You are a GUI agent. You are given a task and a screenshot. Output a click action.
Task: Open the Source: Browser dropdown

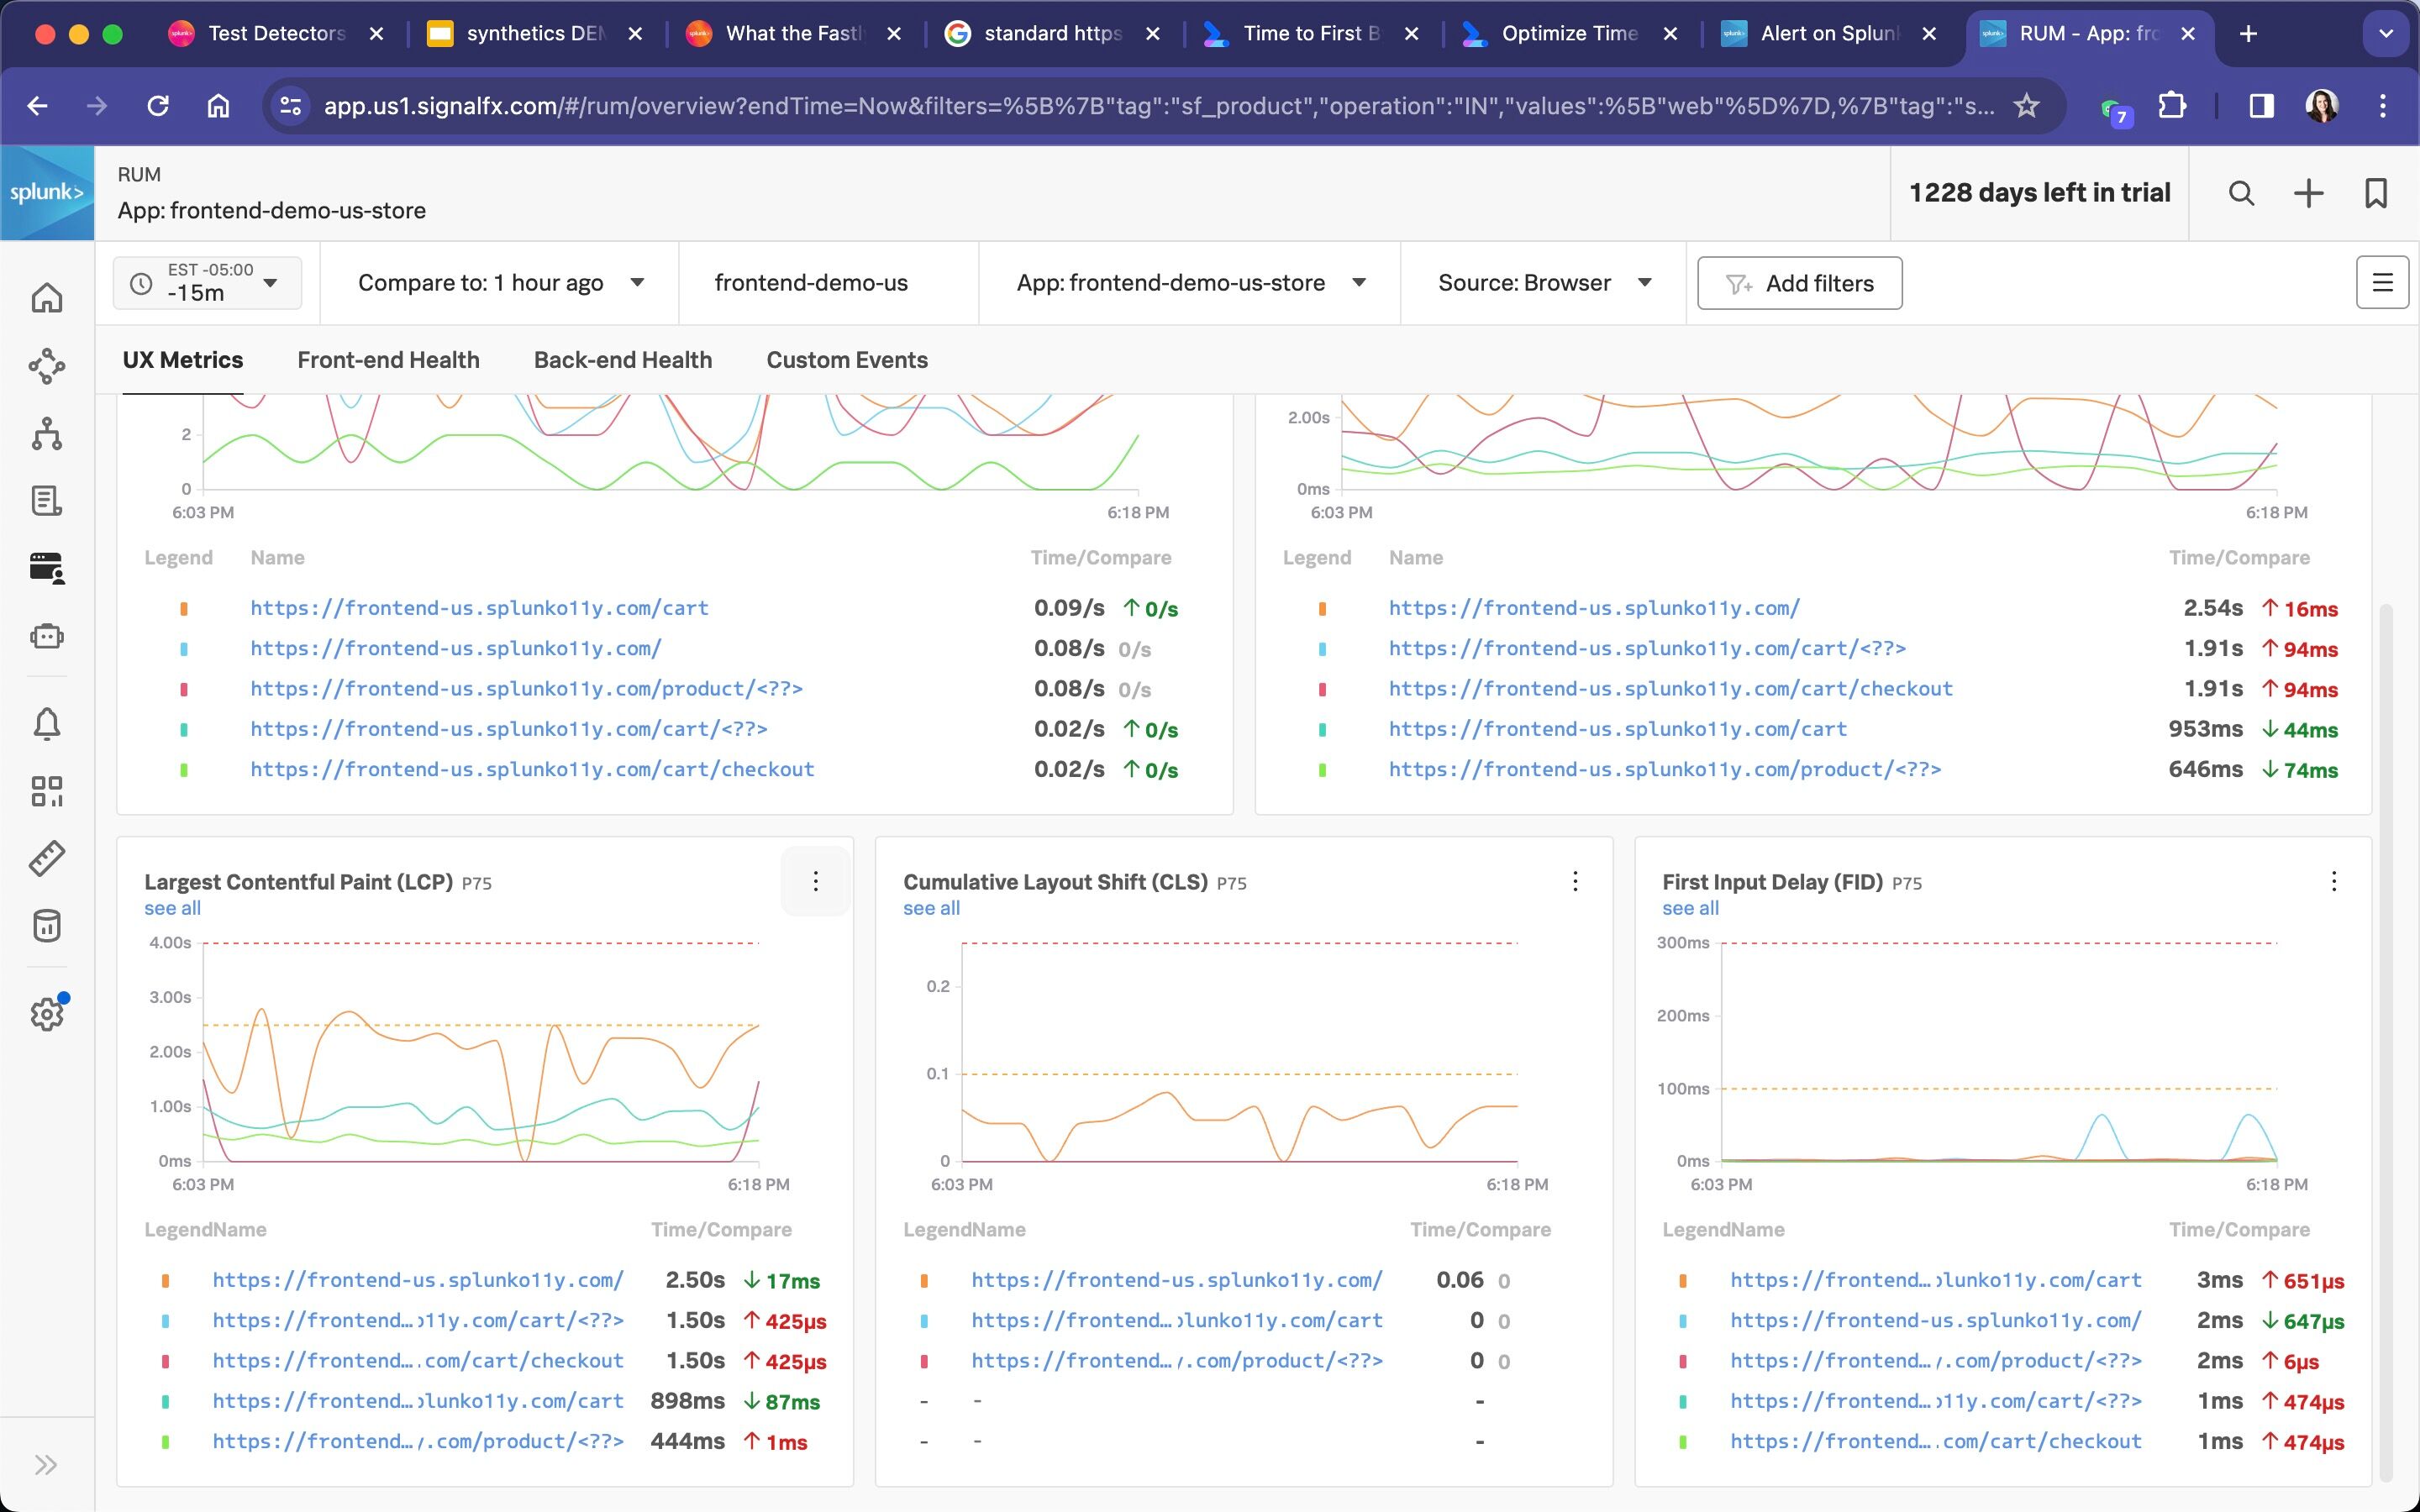click(1543, 283)
